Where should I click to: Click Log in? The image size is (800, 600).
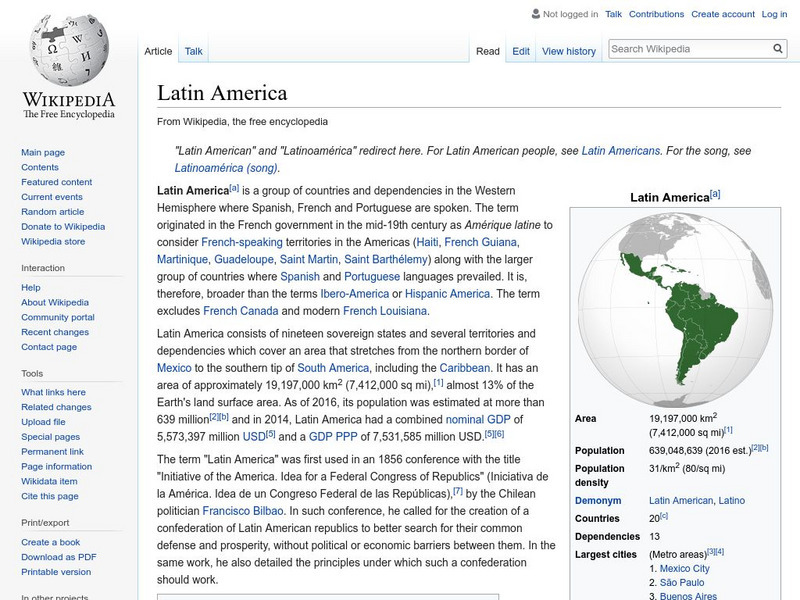click(x=774, y=14)
